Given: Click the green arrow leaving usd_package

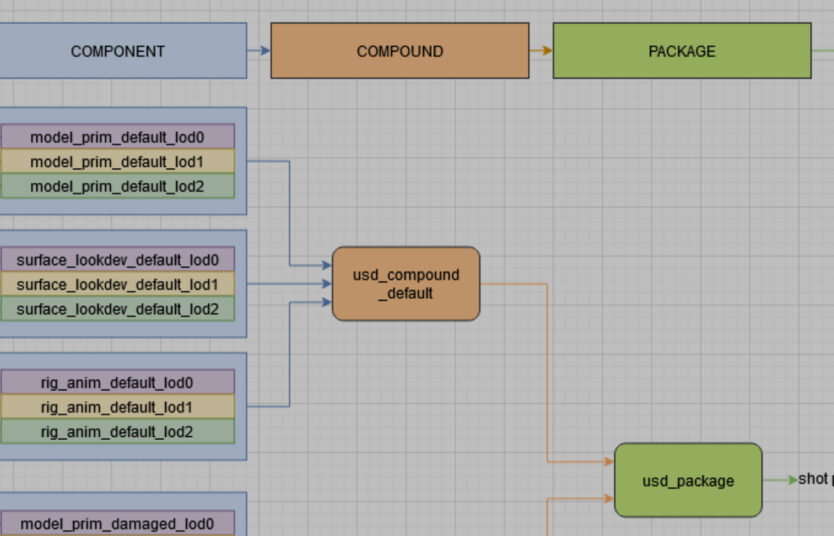Looking at the screenshot, I should (x=779, y=481).
